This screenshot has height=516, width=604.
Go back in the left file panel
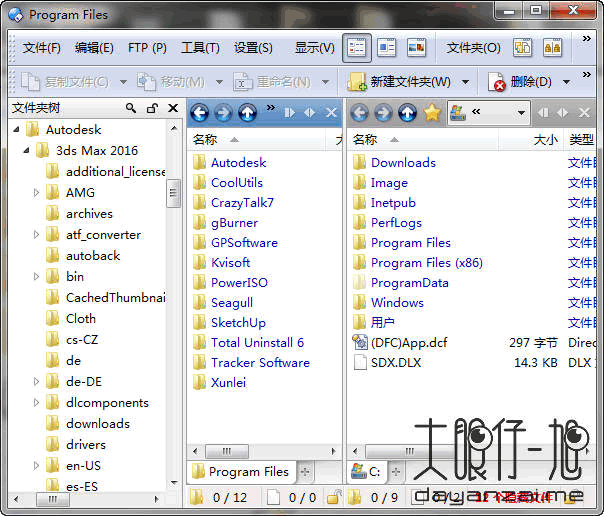tap(200, 113)
